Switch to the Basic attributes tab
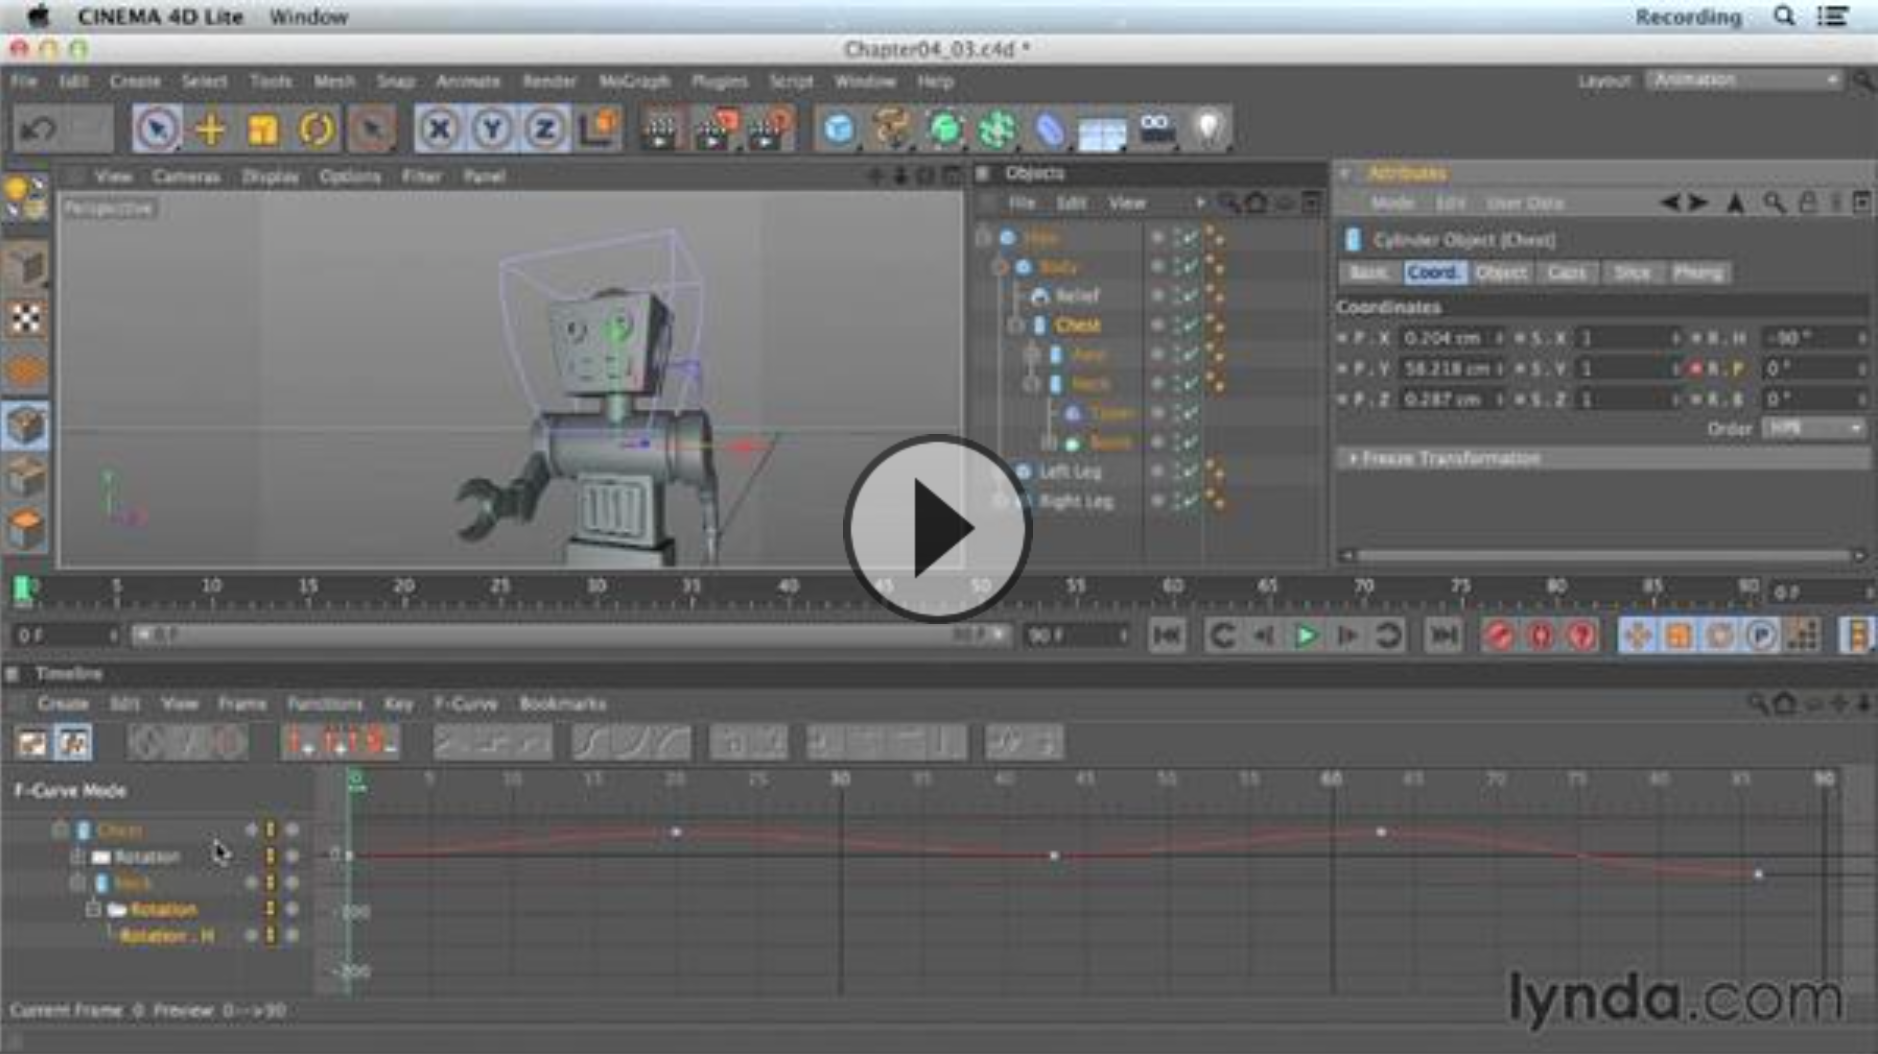Screen dimensions: 1878x1054 click(1368, 272)
